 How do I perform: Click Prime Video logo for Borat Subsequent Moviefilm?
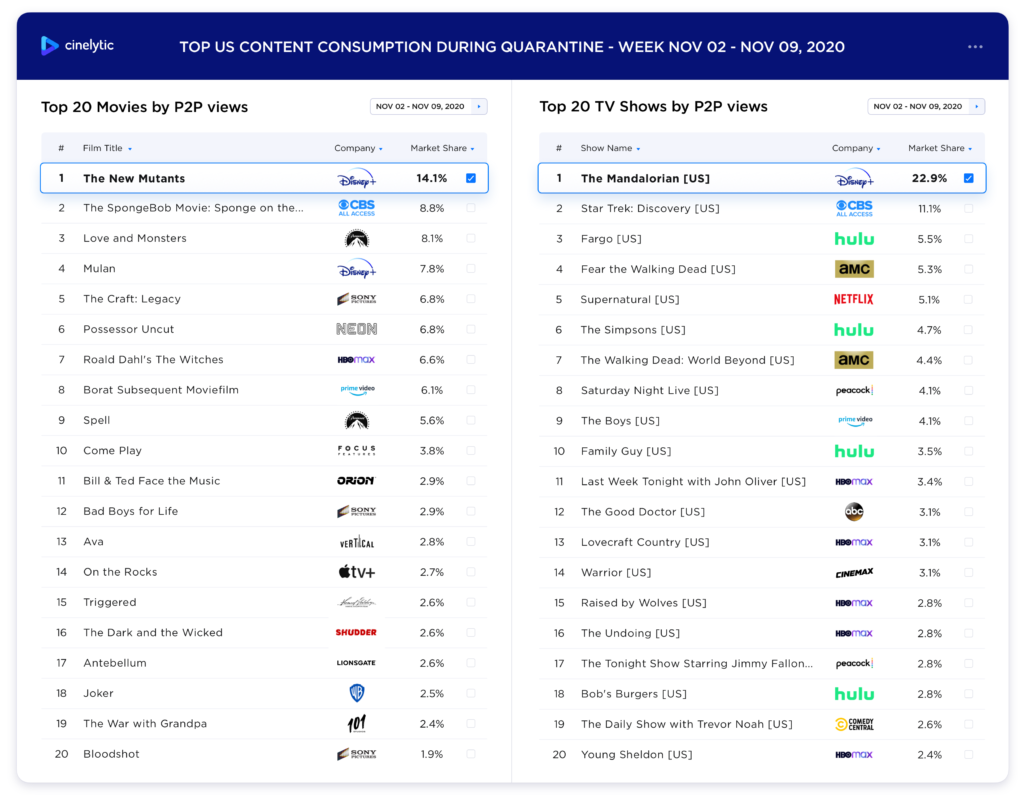357,390
